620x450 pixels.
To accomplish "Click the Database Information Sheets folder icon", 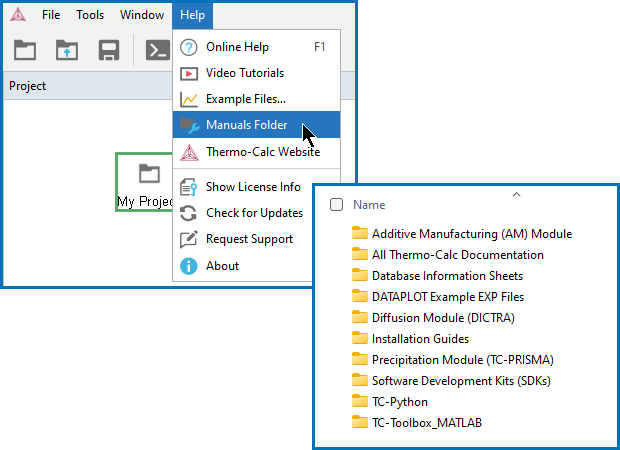I will tap(360, 275).
